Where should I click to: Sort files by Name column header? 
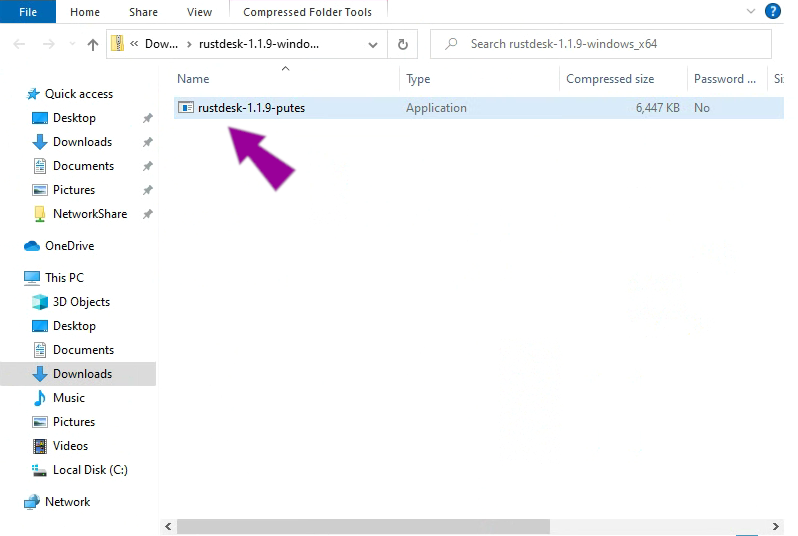[193, 79]
